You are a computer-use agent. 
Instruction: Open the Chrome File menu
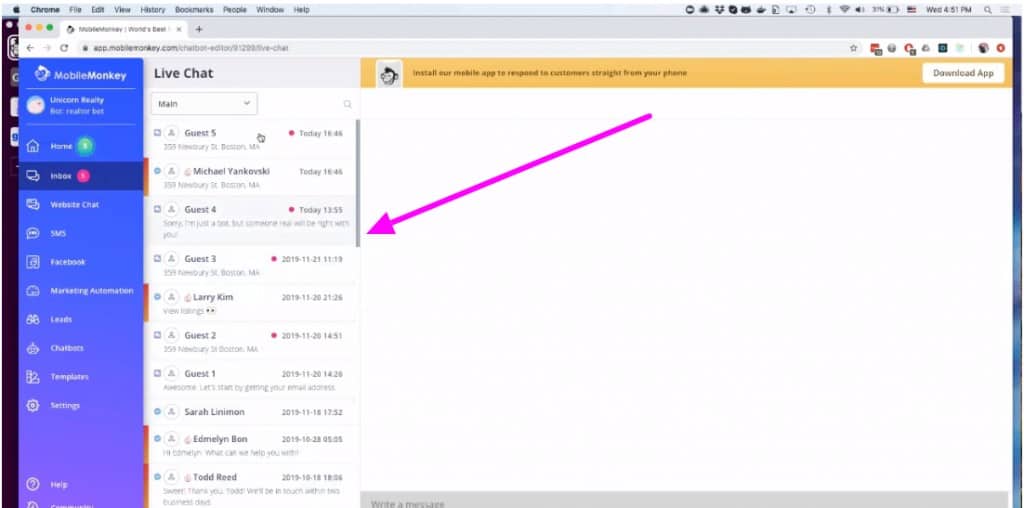pyautogui.click(x=75, y=10)
